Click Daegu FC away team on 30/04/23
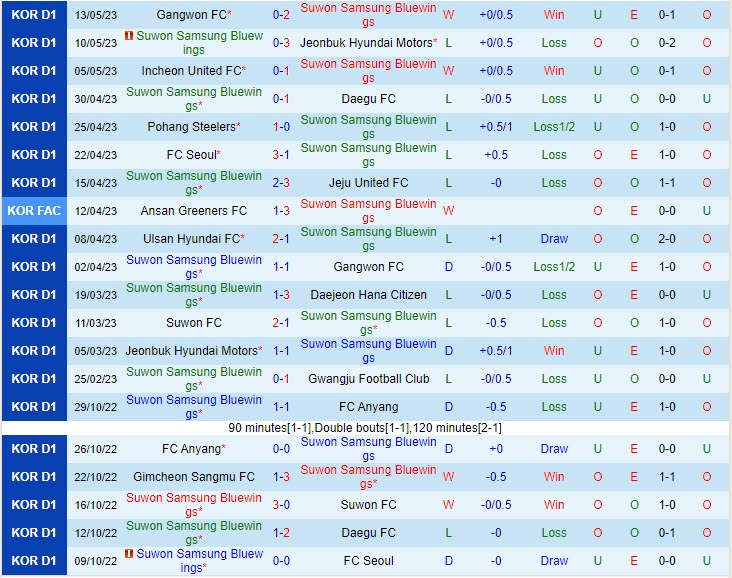 pyautogui.click(x=368, y=99)
